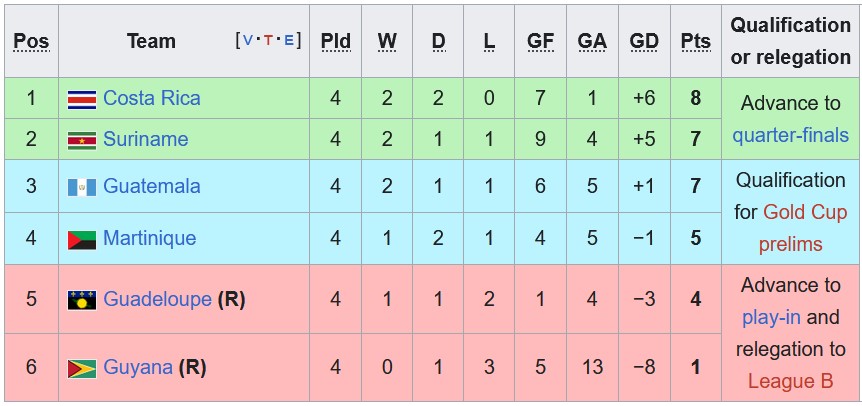
Task: Click the V (view template) link
Action: [247, 41]
